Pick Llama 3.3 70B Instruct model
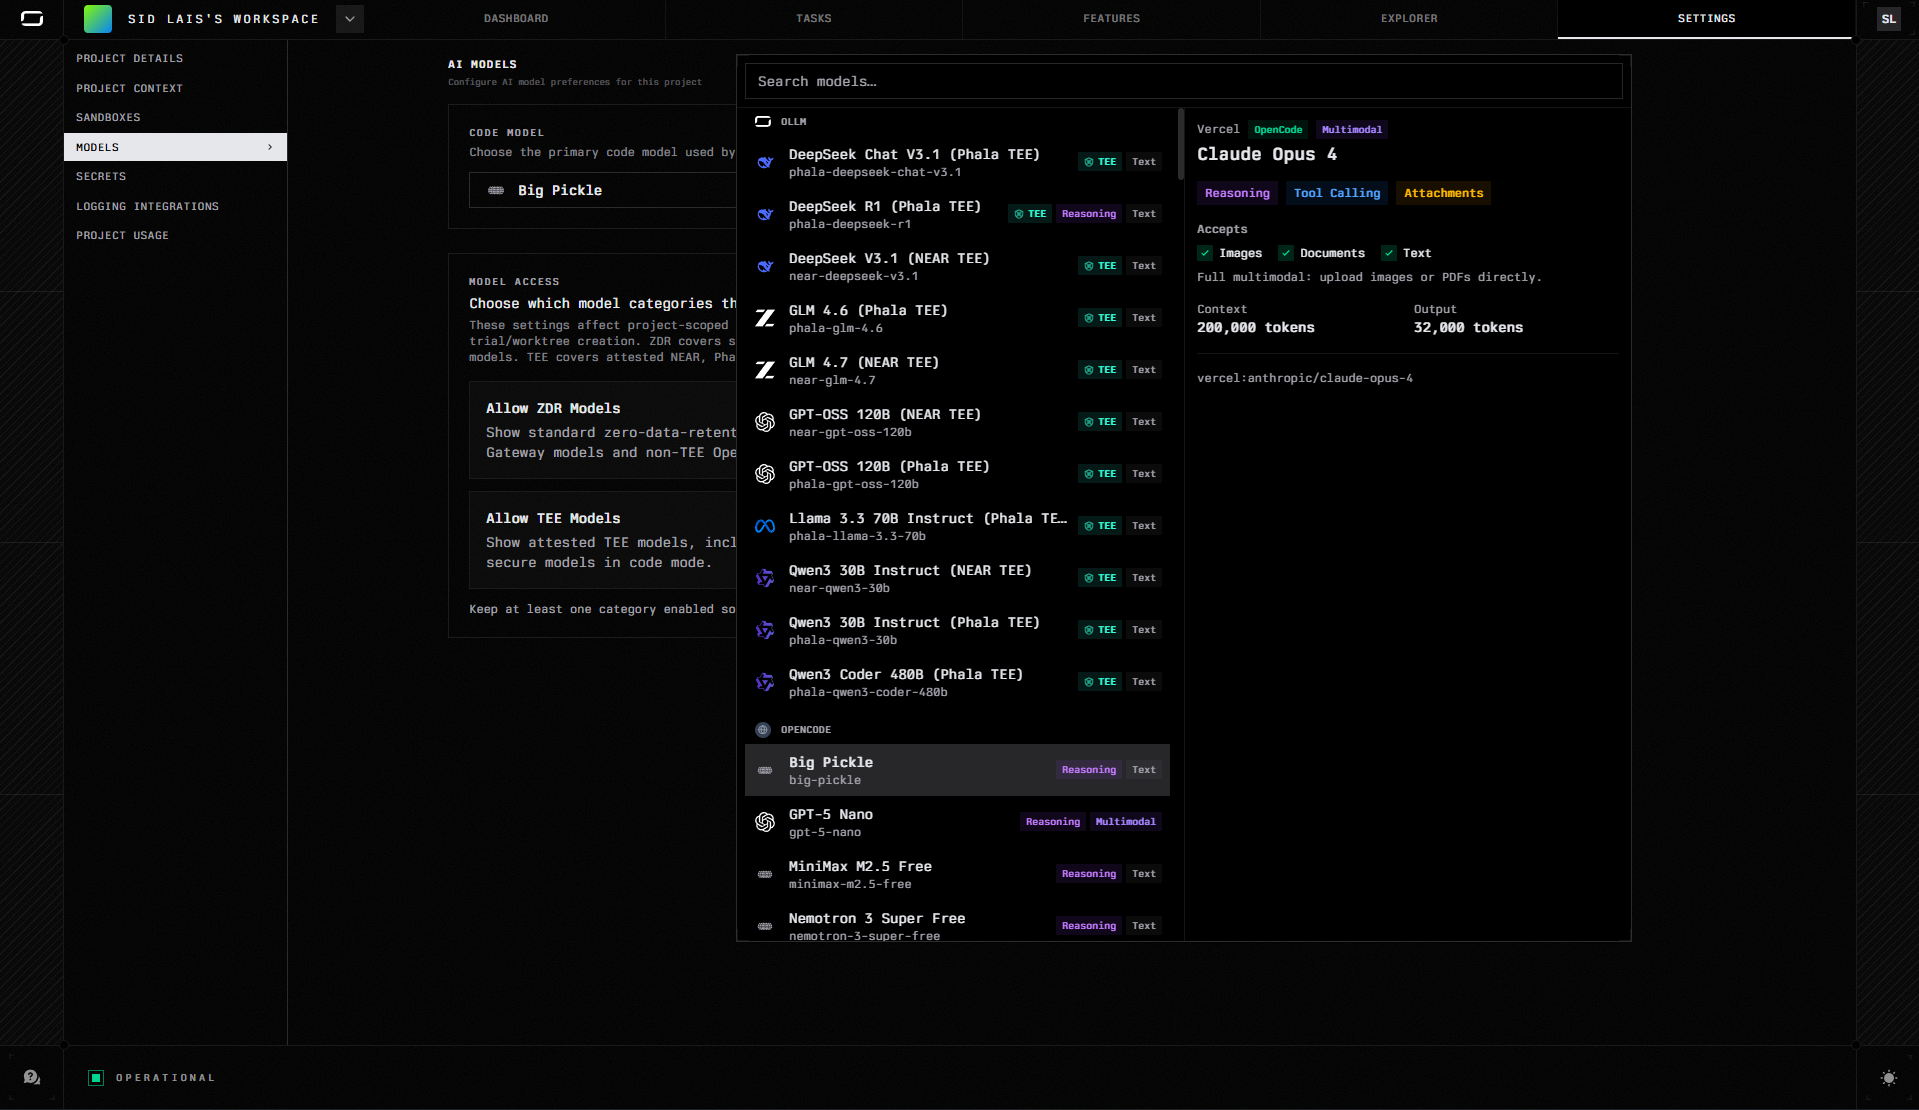Viewport: 1919px width, 1110px height. coord(957,526)
